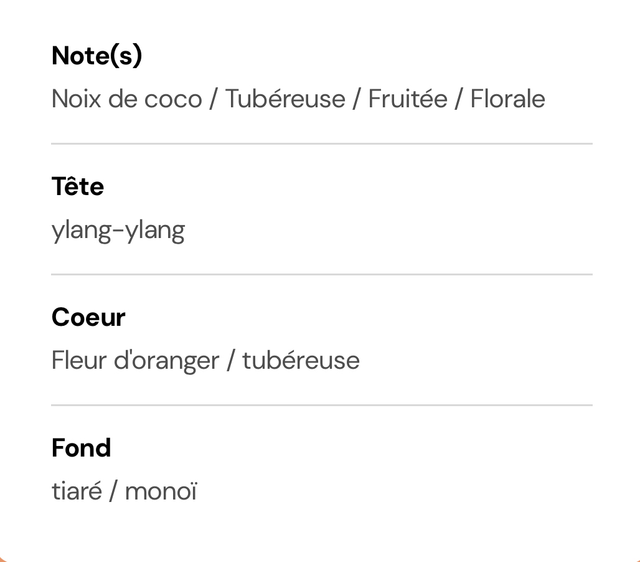Click the Note(s) heading

pos(97,56)
